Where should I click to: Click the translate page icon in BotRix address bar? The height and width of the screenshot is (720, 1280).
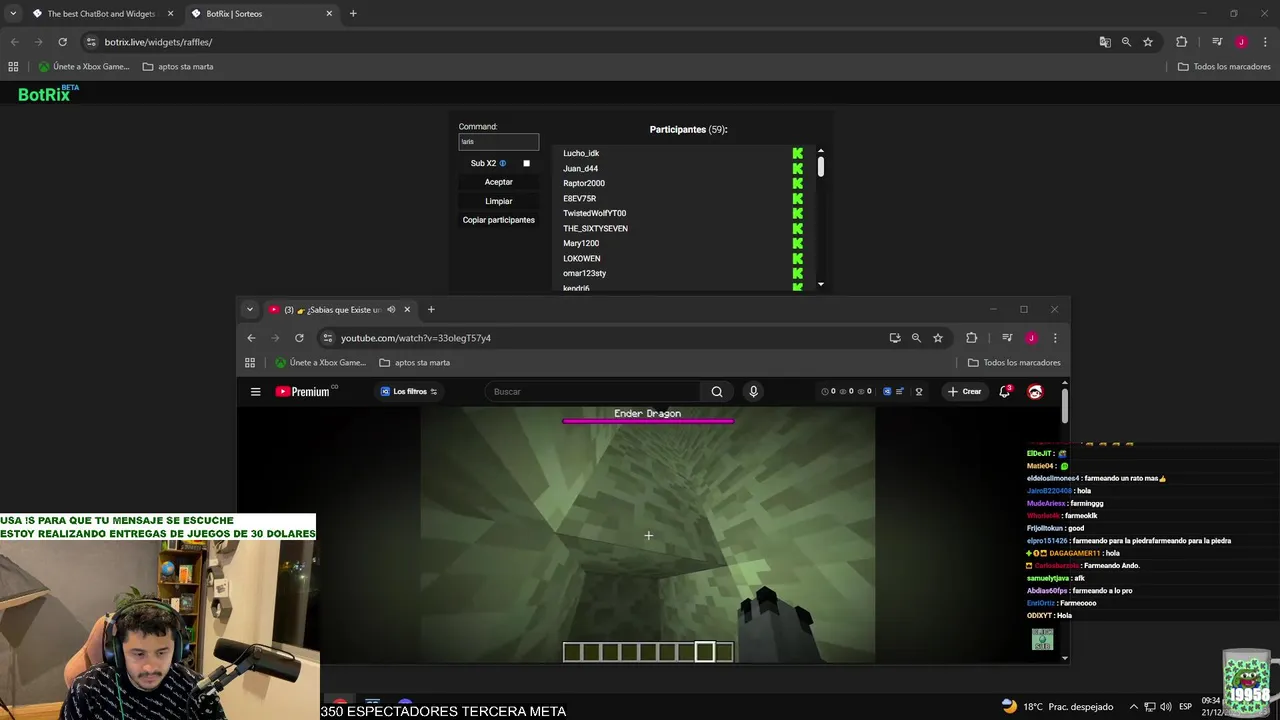[1105, 42]
